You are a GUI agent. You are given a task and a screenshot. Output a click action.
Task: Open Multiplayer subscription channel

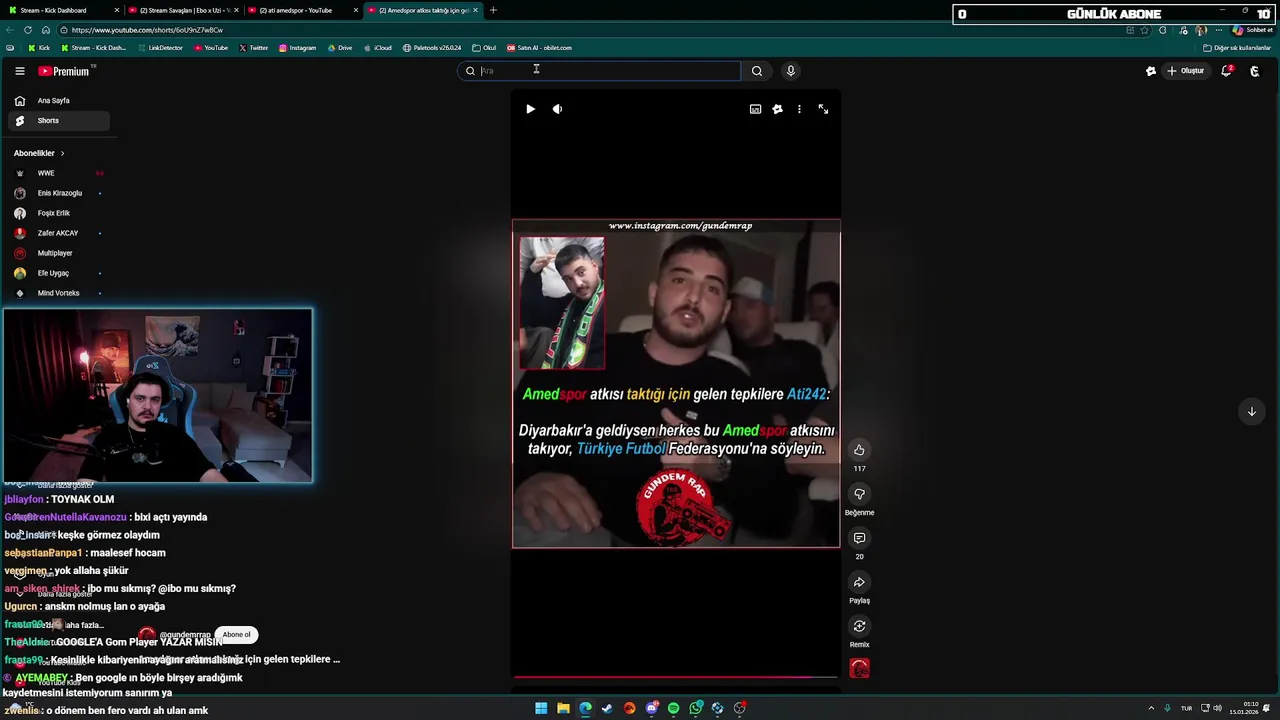pyautogui.click(x=58, y=253)
